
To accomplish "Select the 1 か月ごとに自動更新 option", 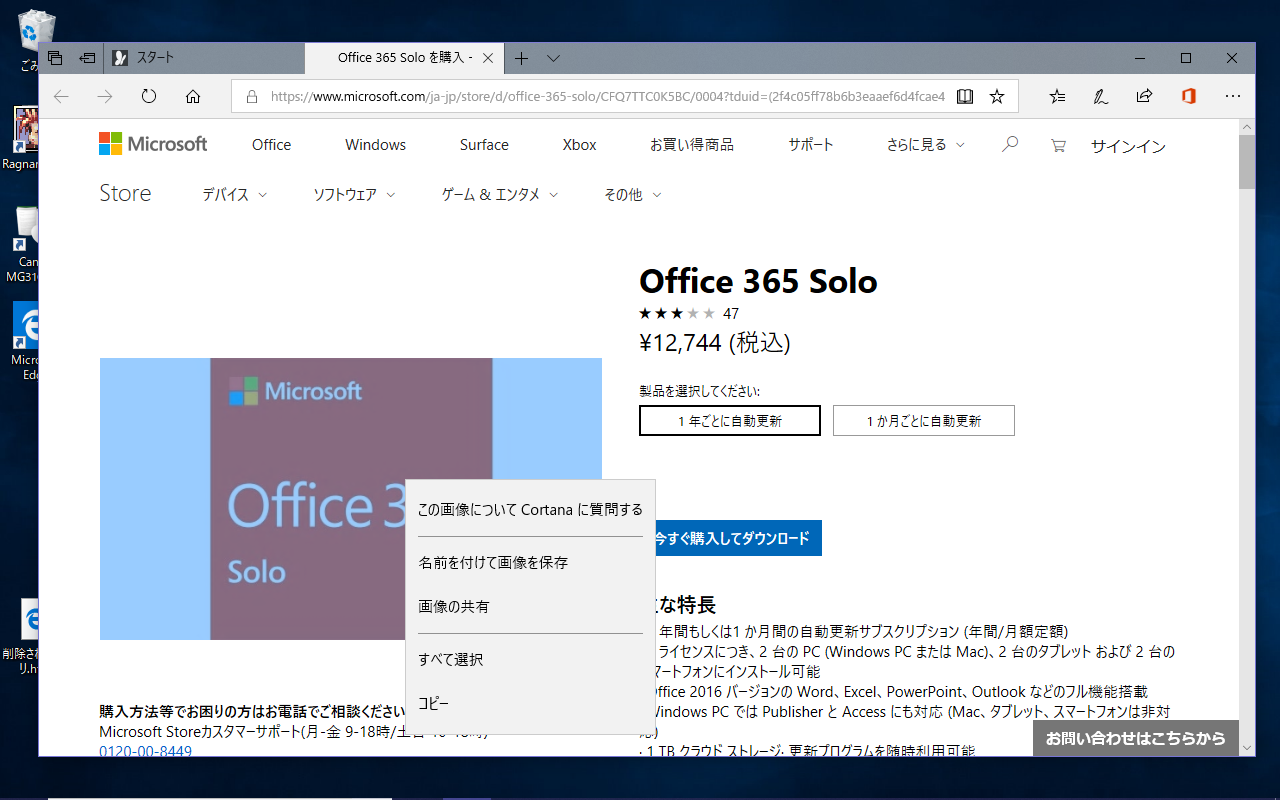I will 924,421.
